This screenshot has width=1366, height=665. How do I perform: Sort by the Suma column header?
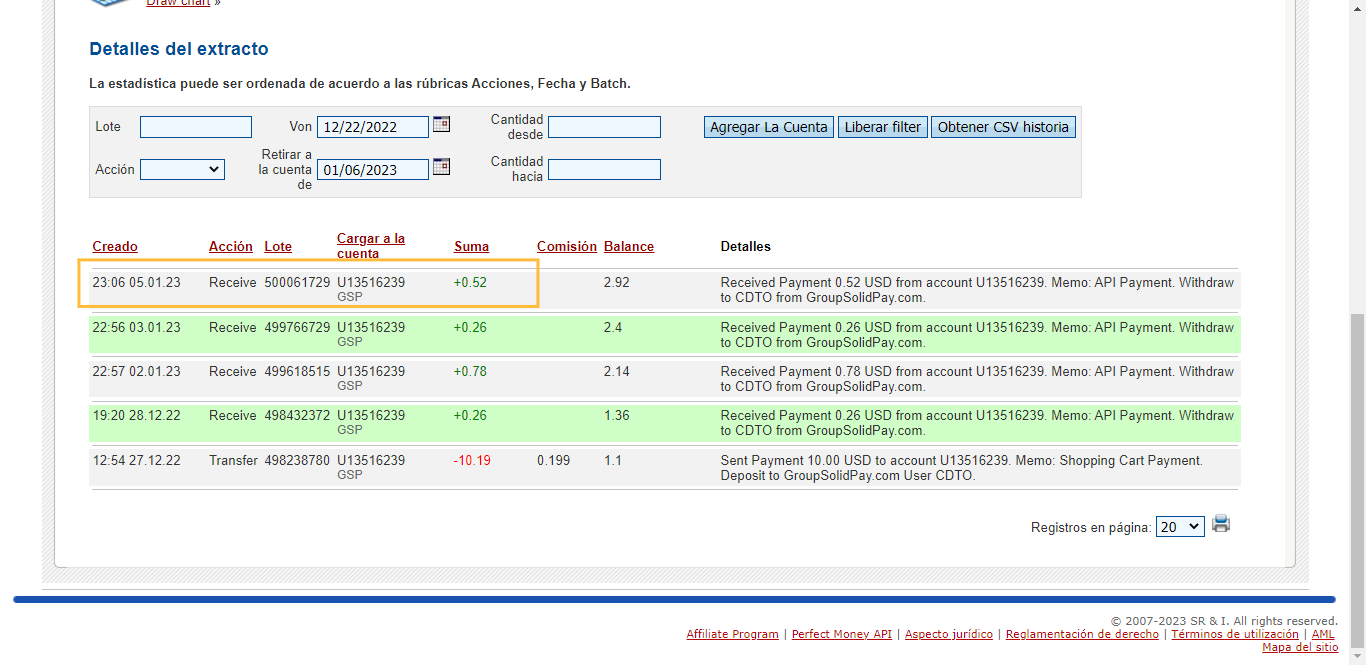coord(471,247)
